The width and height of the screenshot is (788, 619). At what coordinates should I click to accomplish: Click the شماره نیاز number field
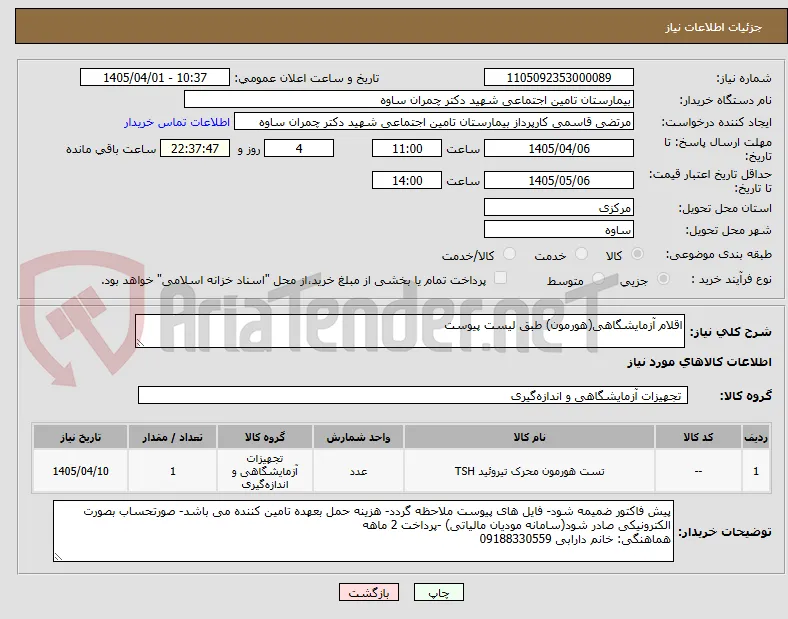[558, 77]
